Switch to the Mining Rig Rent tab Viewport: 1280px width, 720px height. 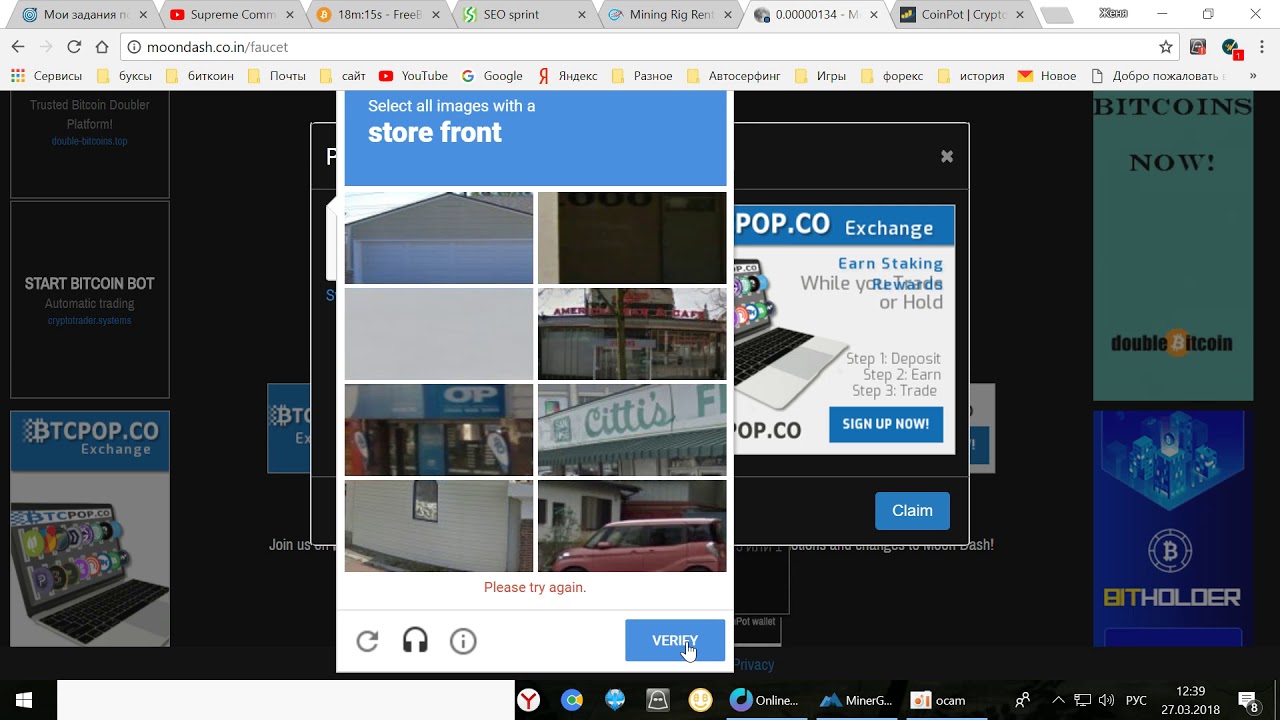[666, 15]
